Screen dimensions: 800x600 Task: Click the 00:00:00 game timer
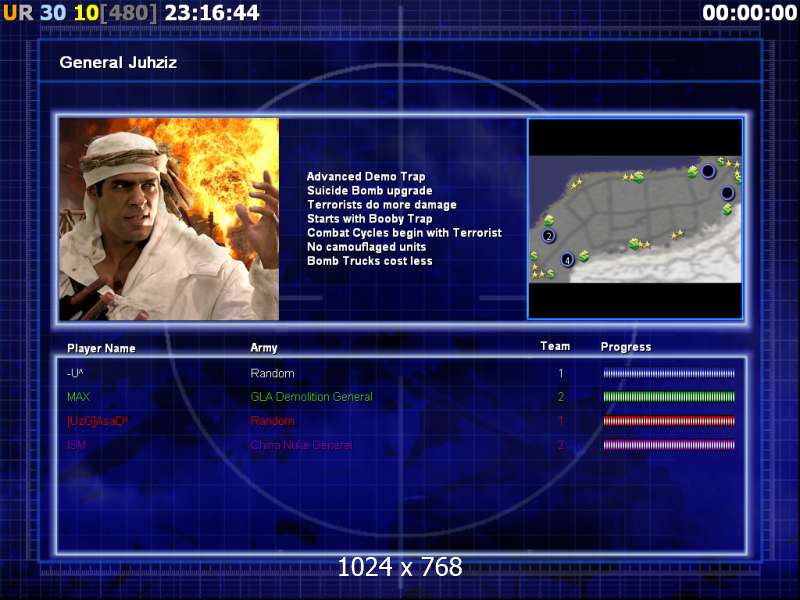pos(749,13)
